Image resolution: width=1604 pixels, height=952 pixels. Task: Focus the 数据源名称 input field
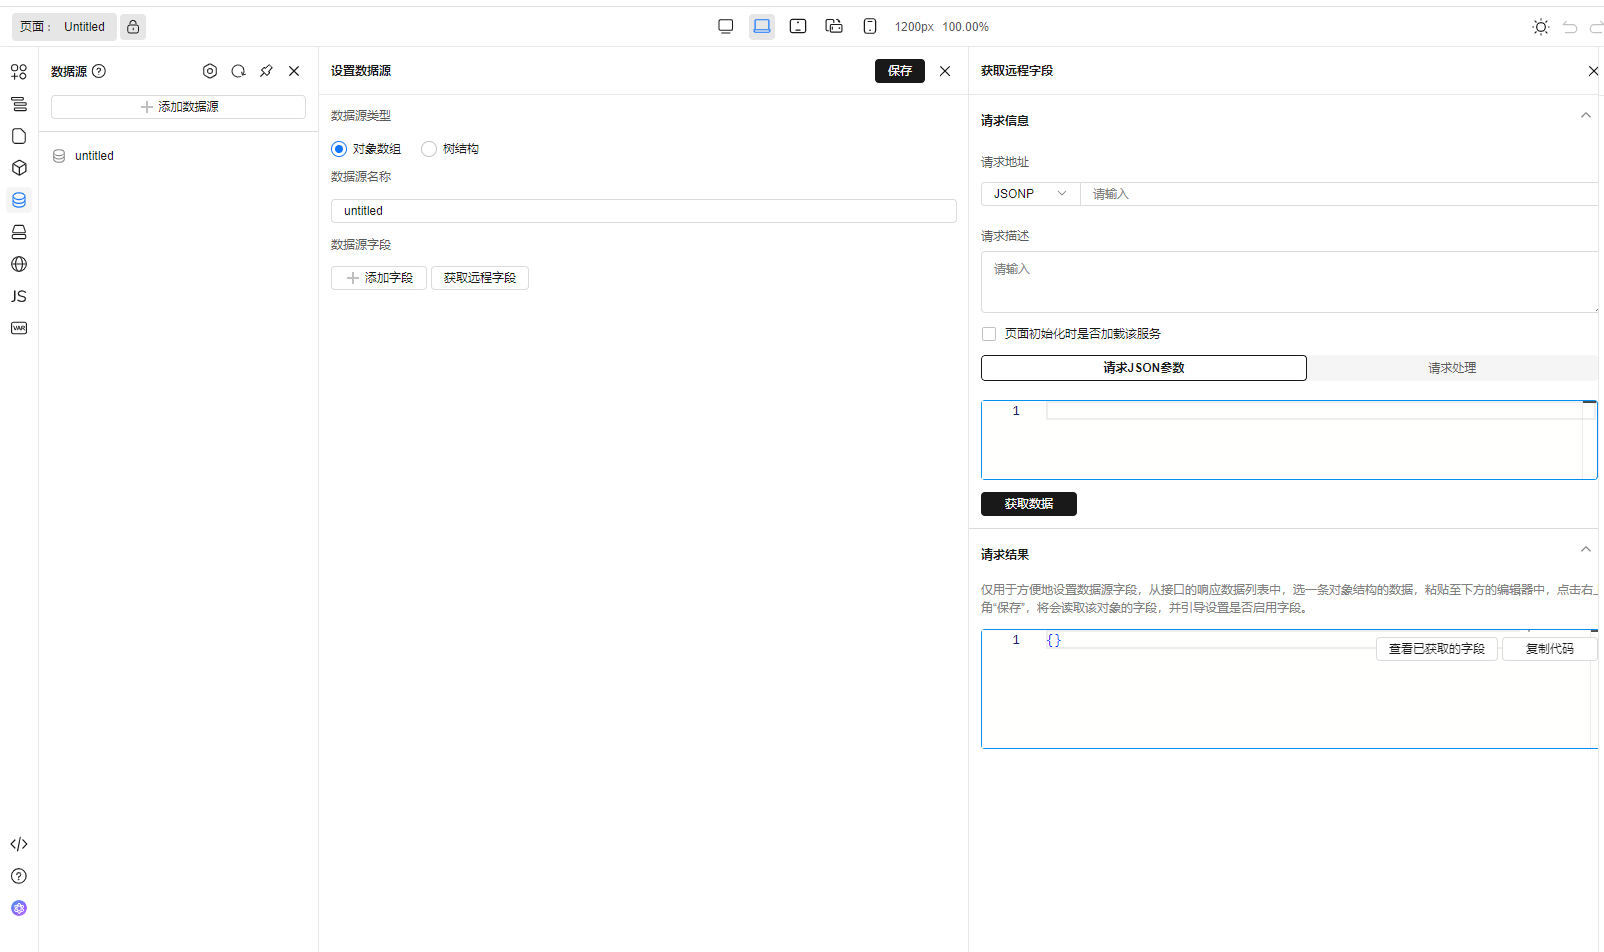click(644, 211)
